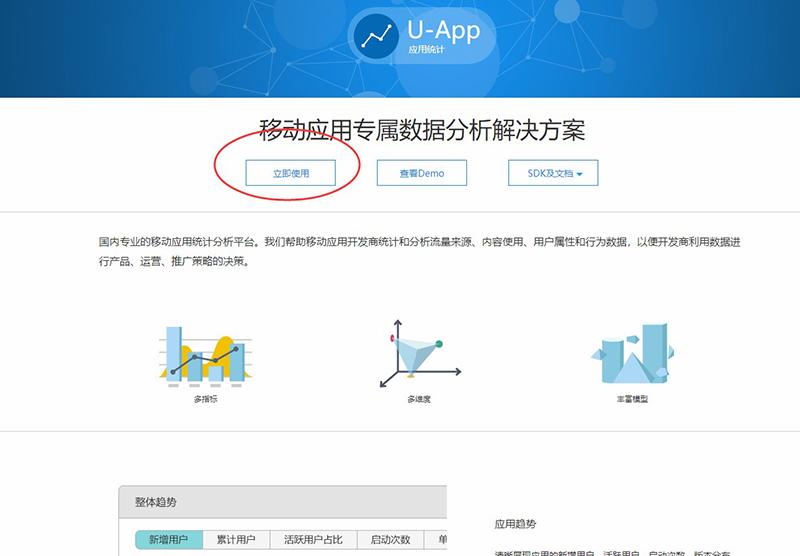Click the 多维度 caption label
Screen dimensions: 800x556
click(418, 399)
